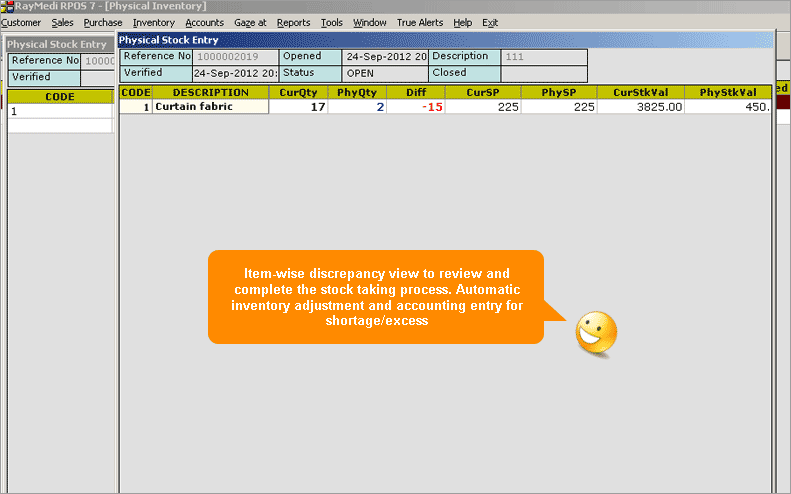791x494 pixels.
Task: Open the Inventory menu
Action: (x=153, y=22)
